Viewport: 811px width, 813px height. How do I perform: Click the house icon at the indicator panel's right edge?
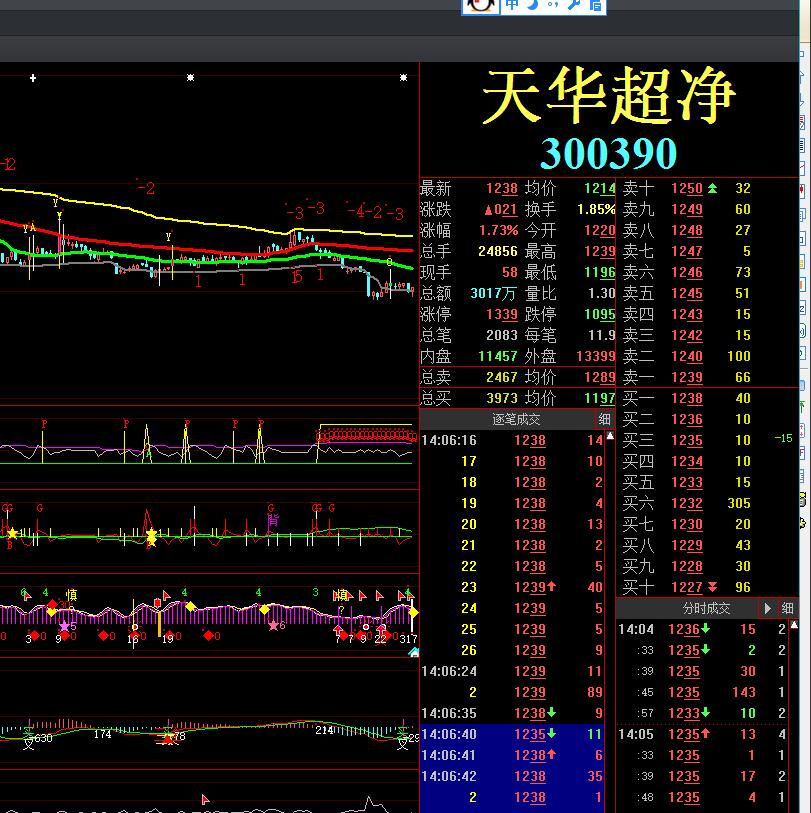[x=414, y=652]
